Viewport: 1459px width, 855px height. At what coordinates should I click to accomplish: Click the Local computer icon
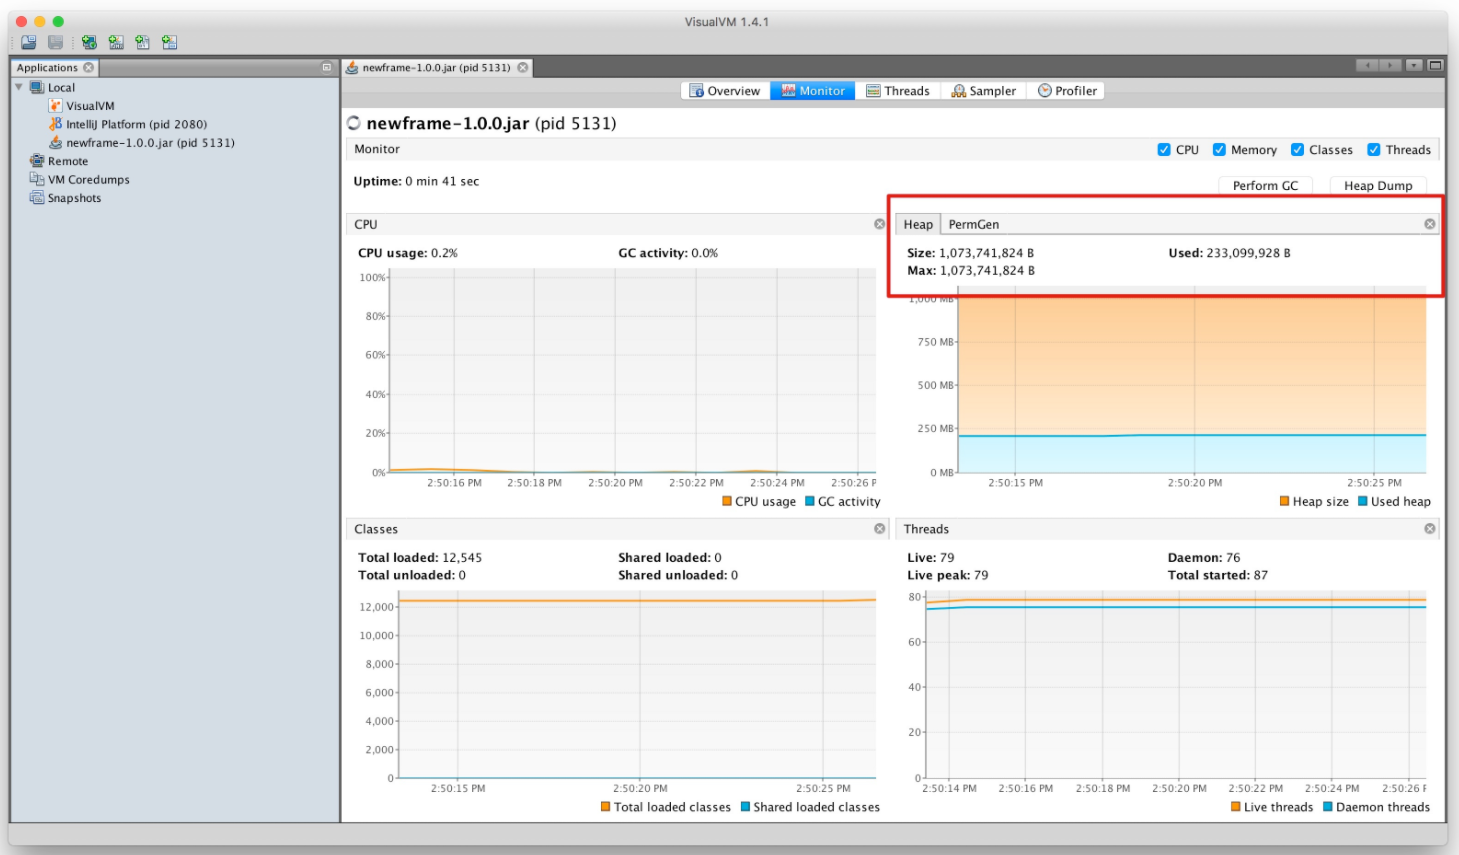37,88
